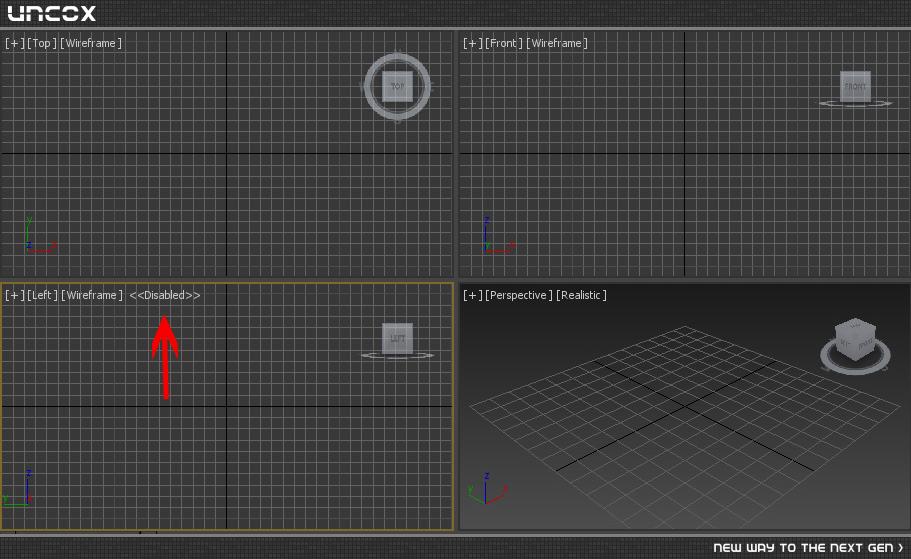The width and height of the screenshot is (911, 559).
Task: Open the [Realistic] shading menu
Action: [581, 295]
